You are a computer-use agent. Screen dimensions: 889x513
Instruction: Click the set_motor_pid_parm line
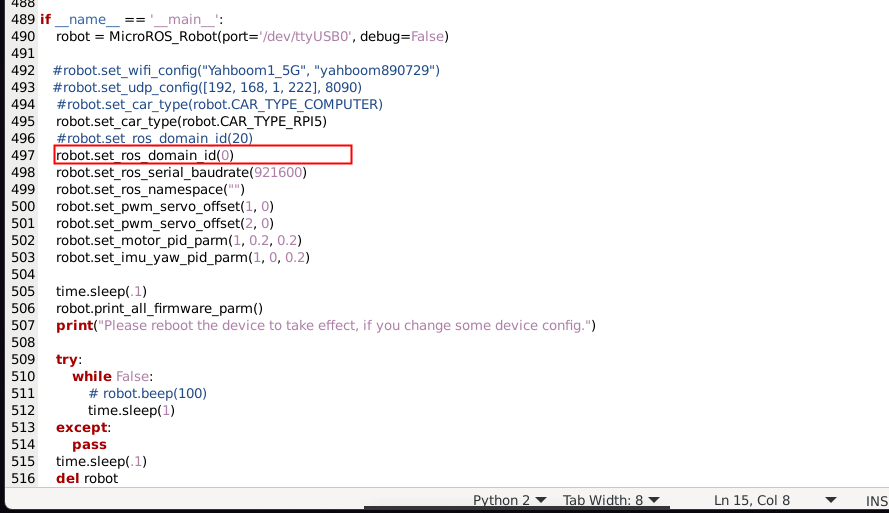(x=179, y=240)
